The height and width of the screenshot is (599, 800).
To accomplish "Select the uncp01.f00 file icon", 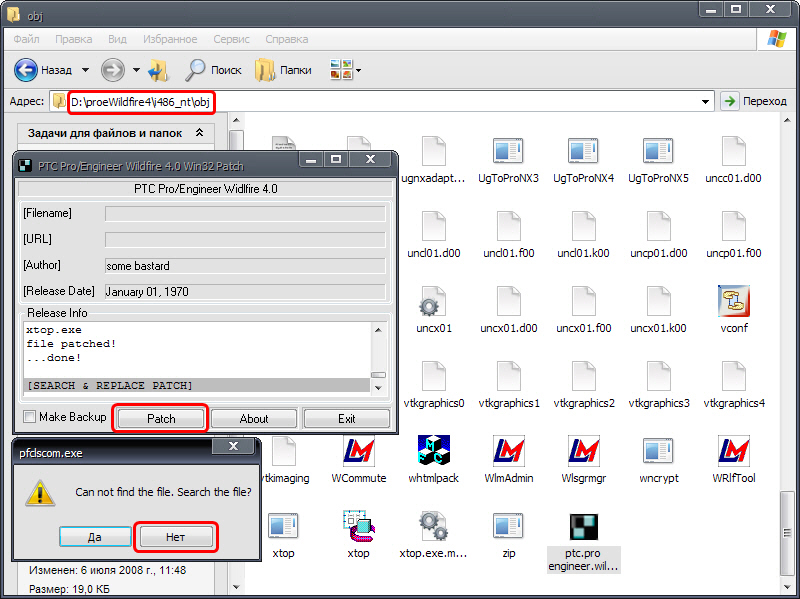I will [x=734, y=226].
